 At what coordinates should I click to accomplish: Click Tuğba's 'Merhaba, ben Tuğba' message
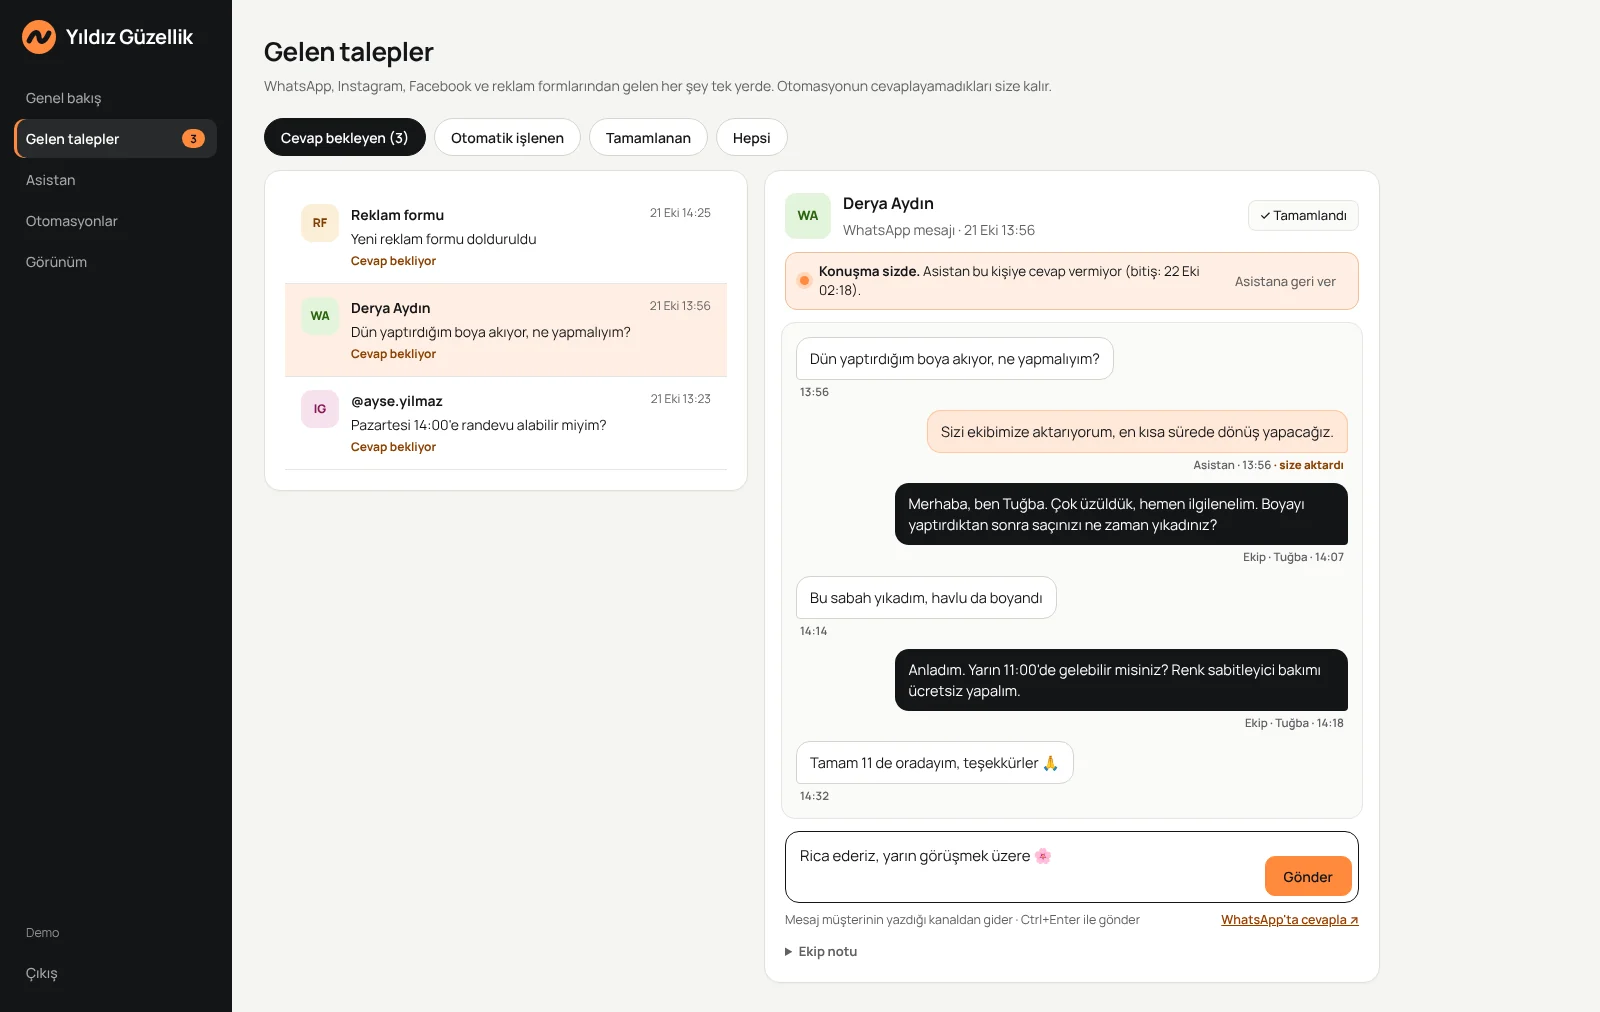(1121, 514)
